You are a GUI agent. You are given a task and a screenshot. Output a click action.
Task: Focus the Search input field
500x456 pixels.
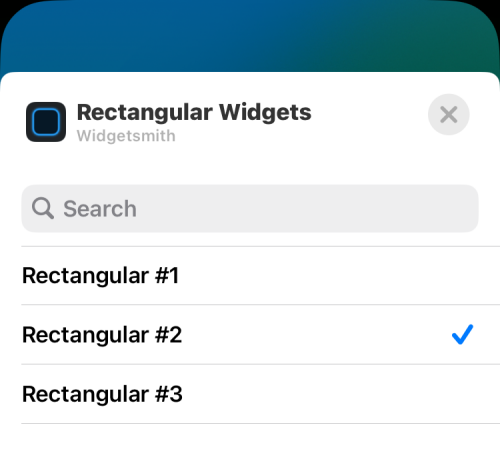250,208
